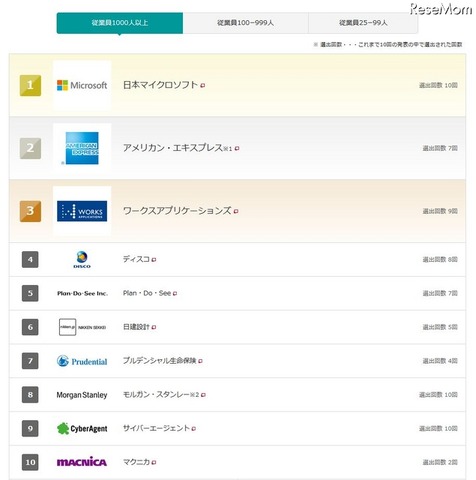
Task: Click external-link icon after ワークスアプリケーションズ
Action: pyautogui.click(x=236, y=211)
